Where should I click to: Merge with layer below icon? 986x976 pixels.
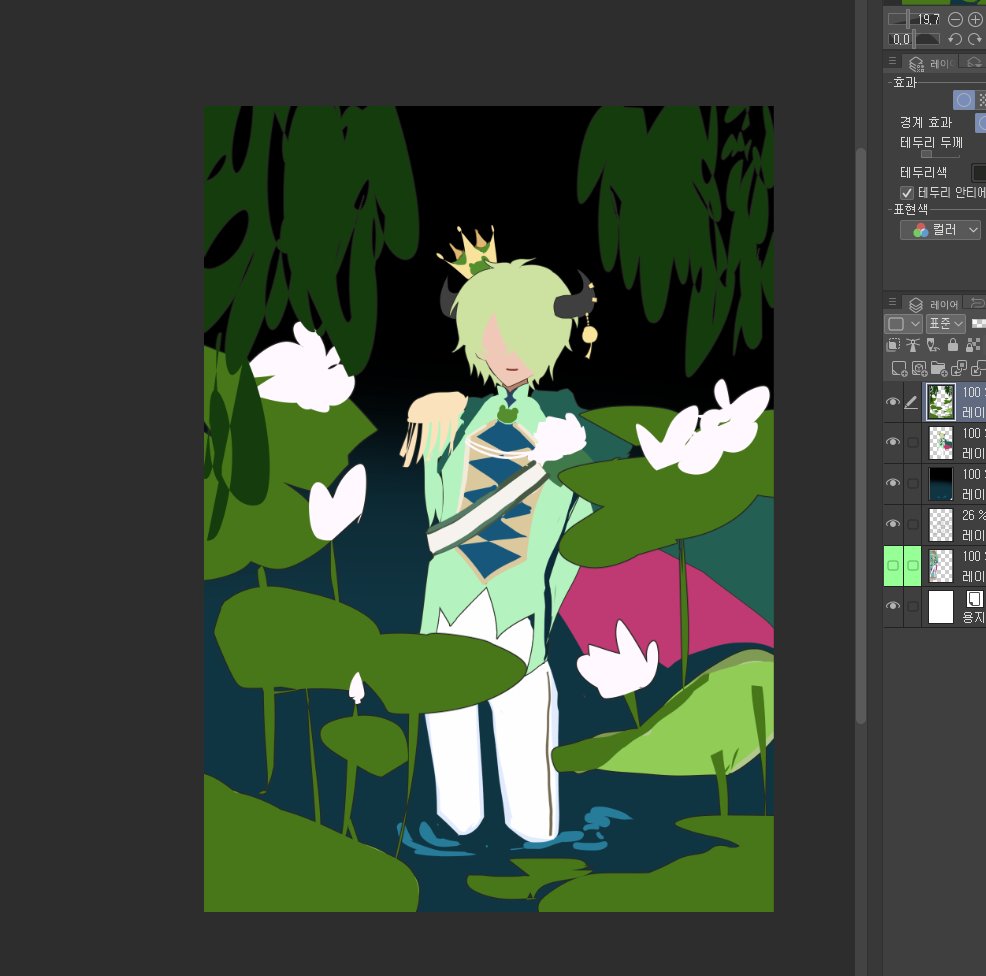(x=978, y=369)
